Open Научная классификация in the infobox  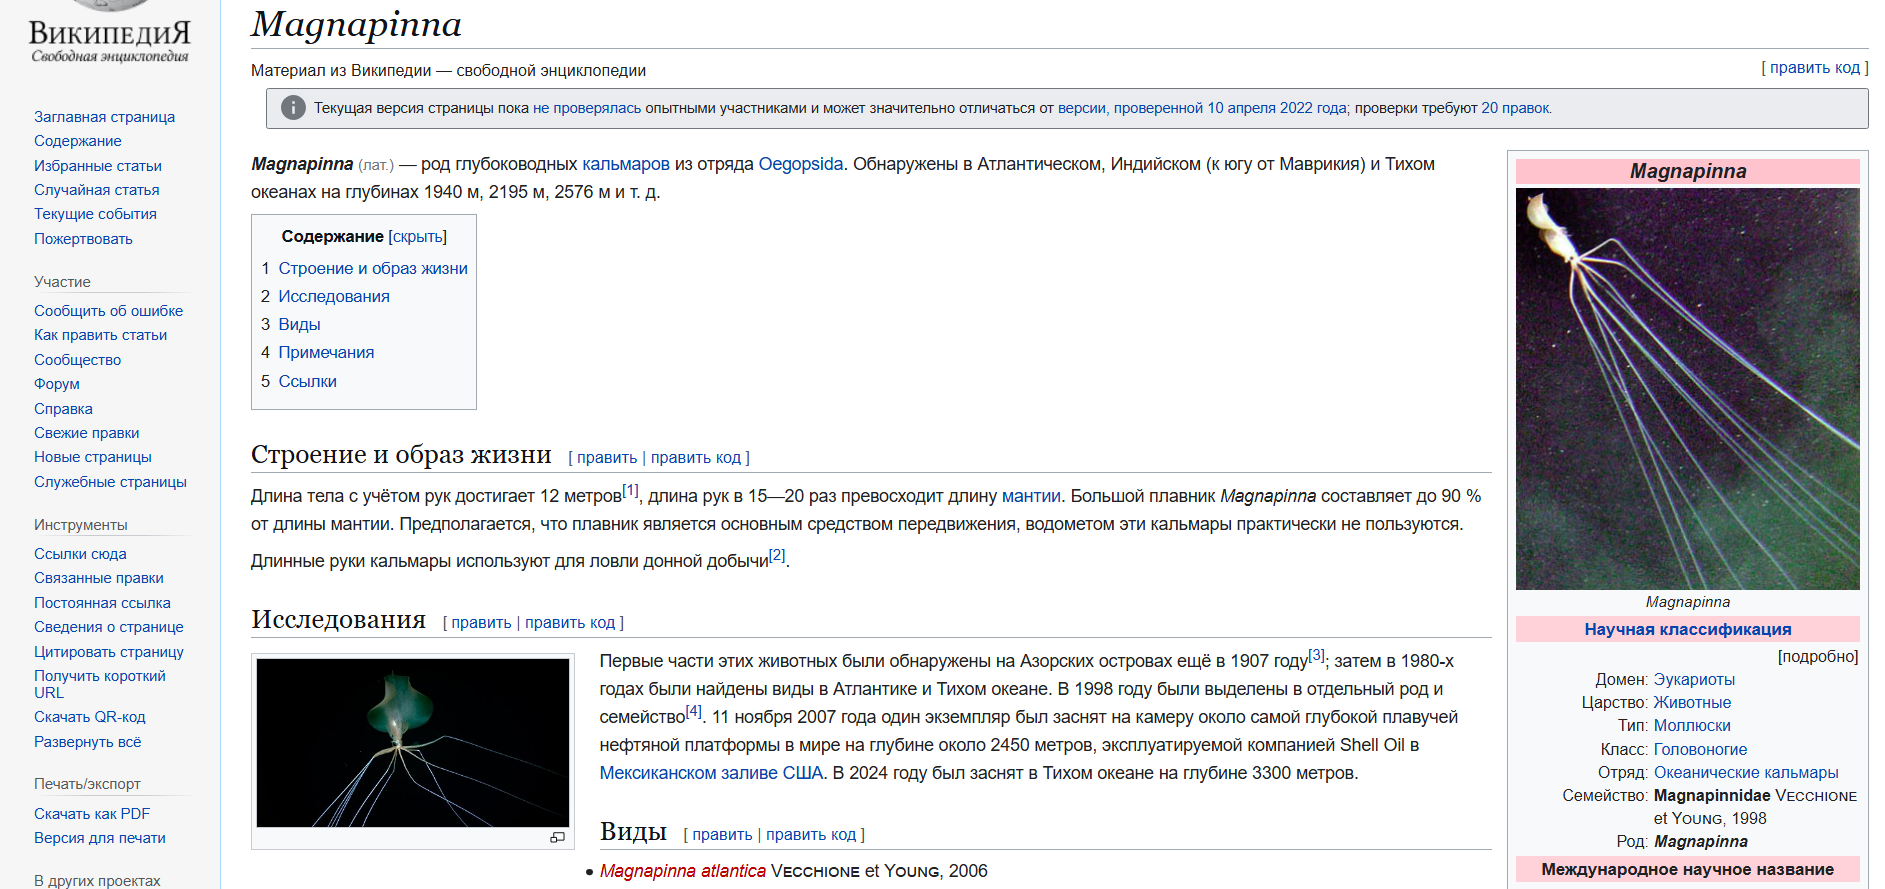coord(1687,629)
